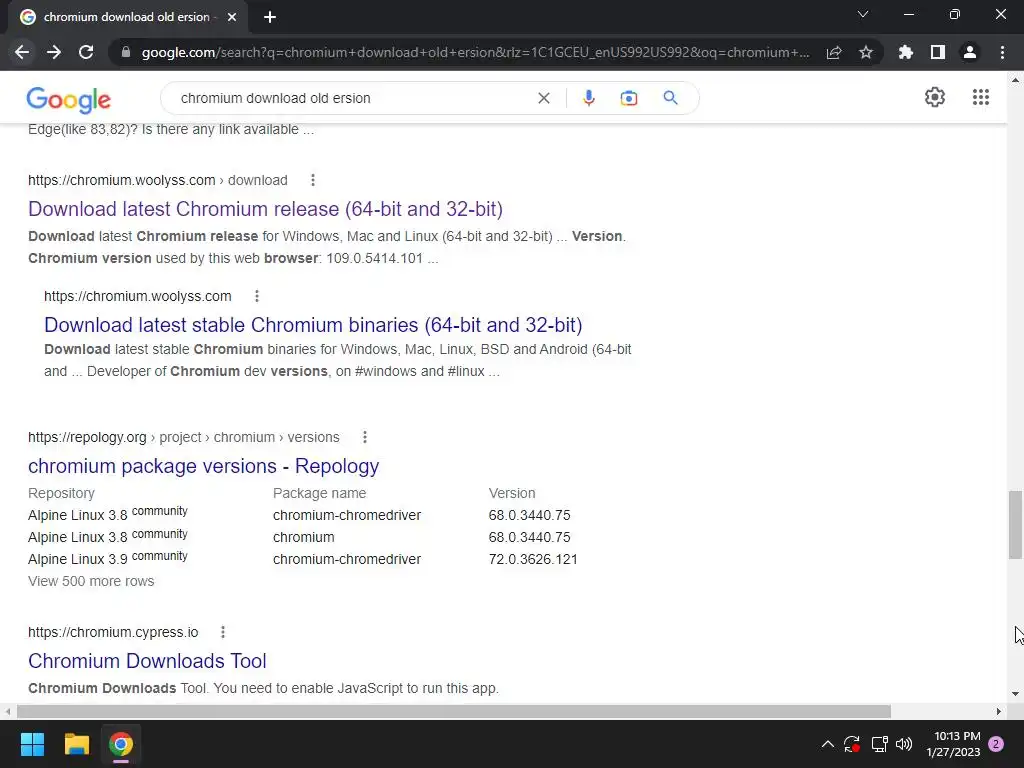Viewport: 1024px width, 768px height.
Task: Open Download latest stable Chromium binaries link
Action: point(313,325)
